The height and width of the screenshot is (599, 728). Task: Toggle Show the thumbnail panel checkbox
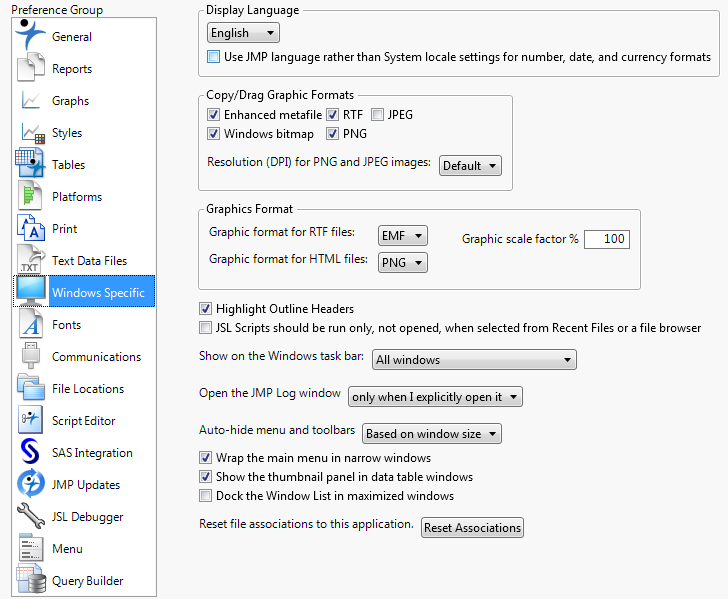(205, 477)
